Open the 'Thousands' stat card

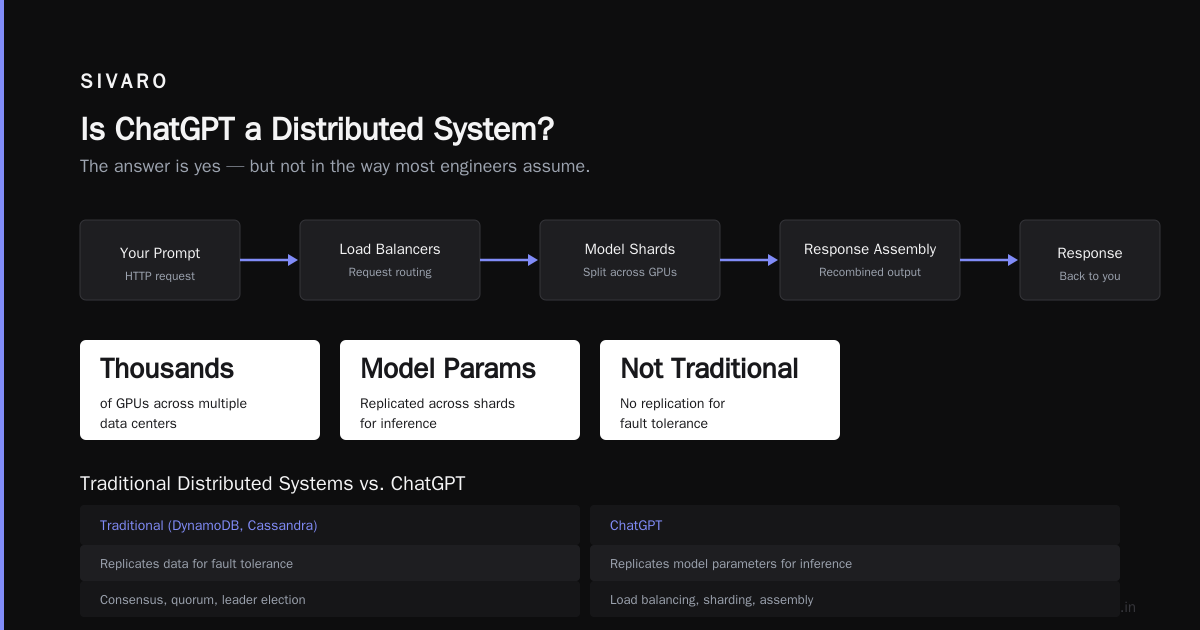[200, 390]
